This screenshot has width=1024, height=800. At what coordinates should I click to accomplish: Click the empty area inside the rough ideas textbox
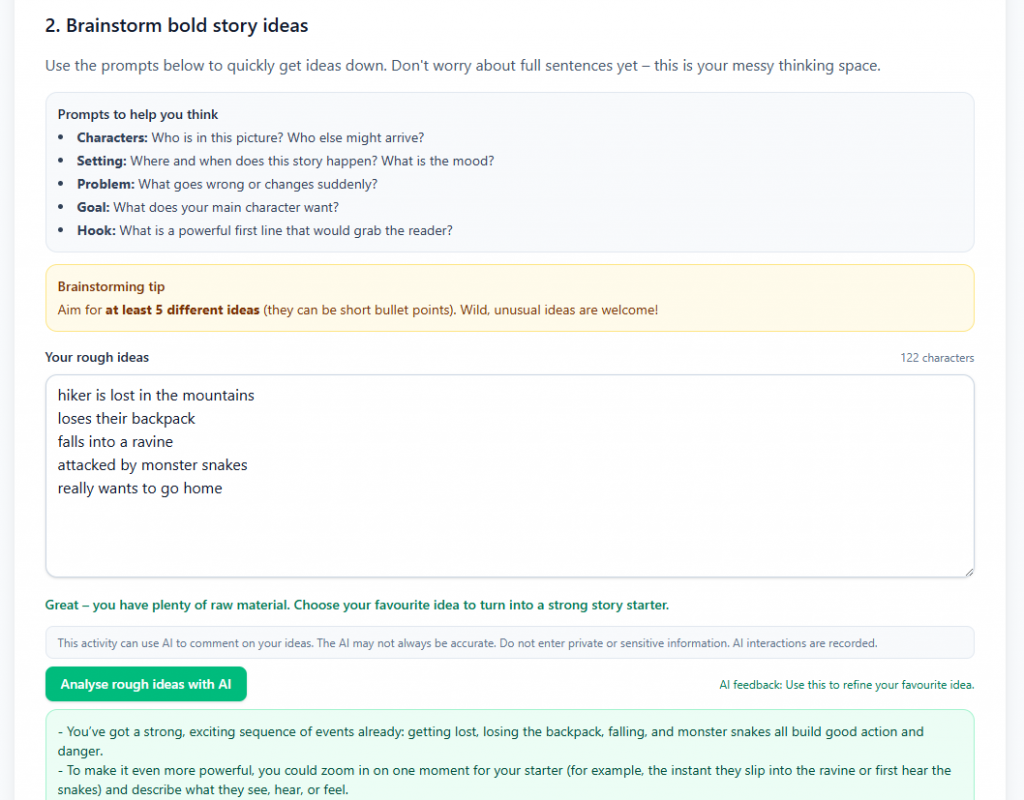click(510, 538)
